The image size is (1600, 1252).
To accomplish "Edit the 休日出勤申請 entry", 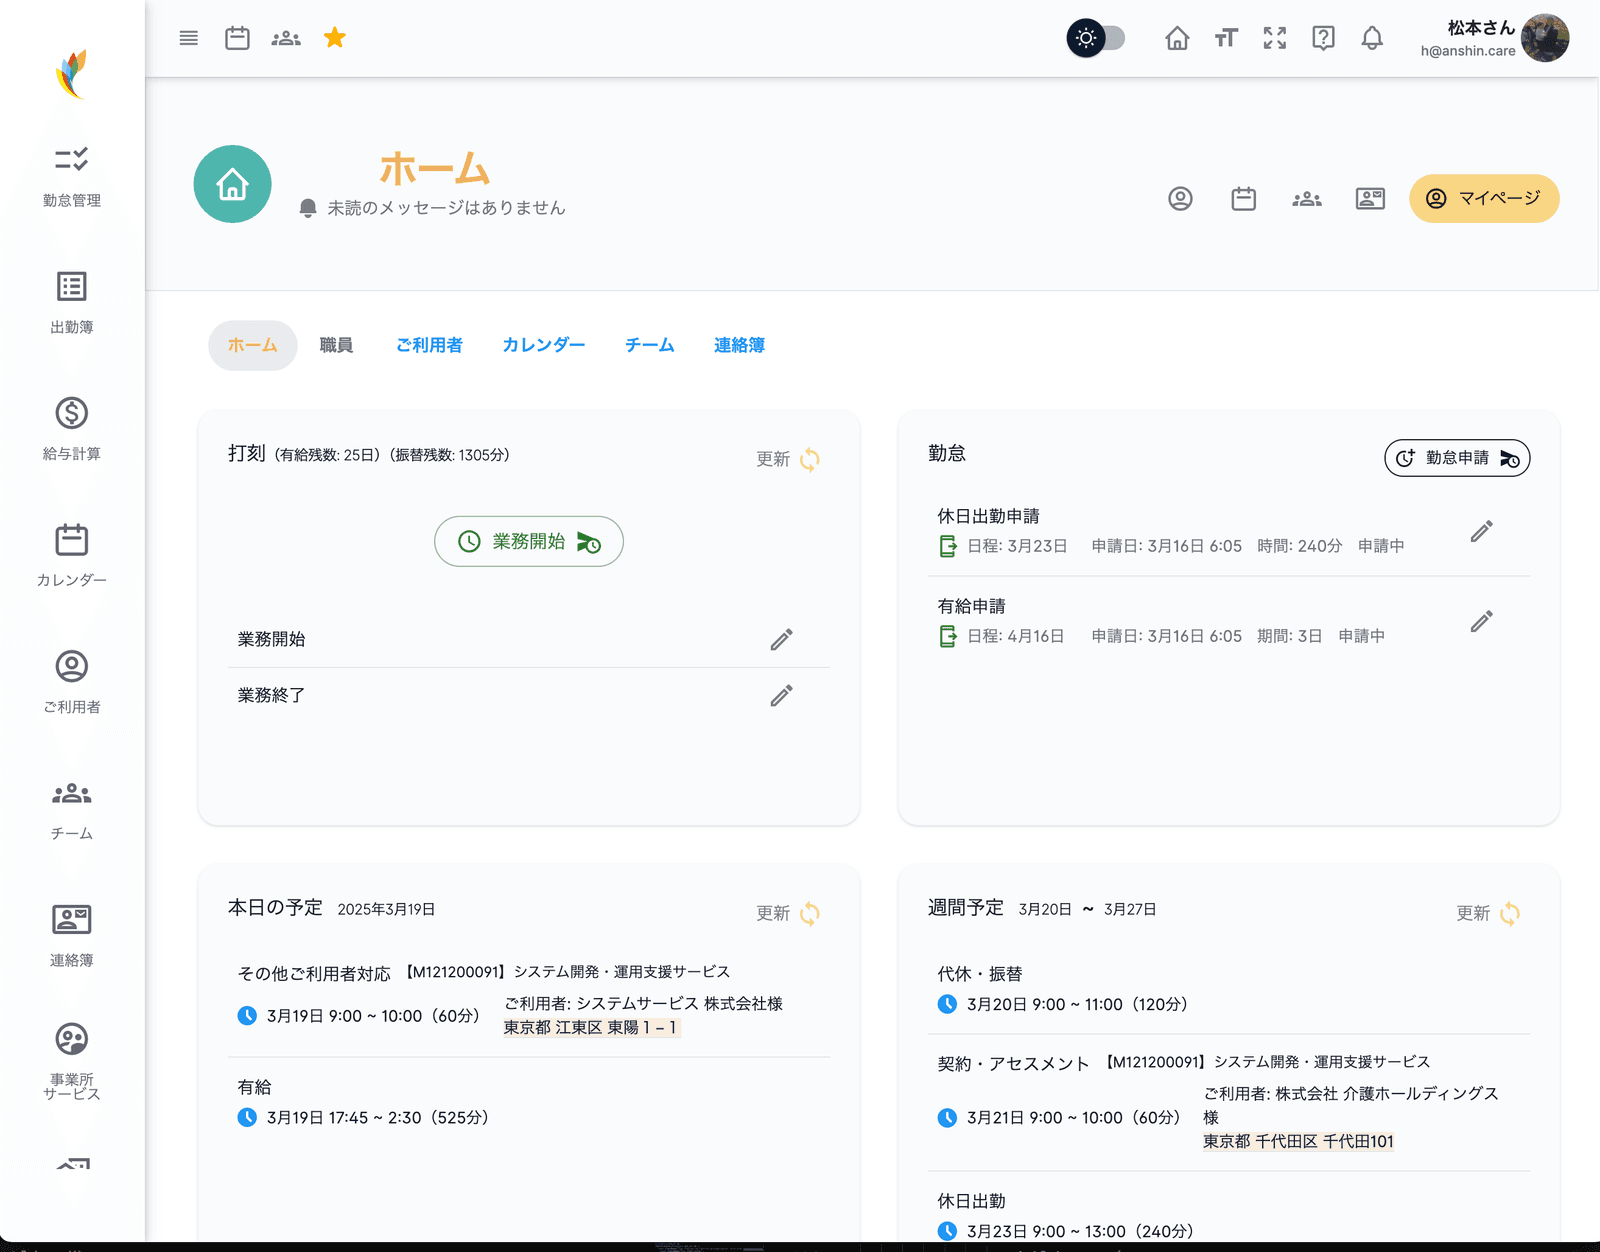I will 1482,531.
